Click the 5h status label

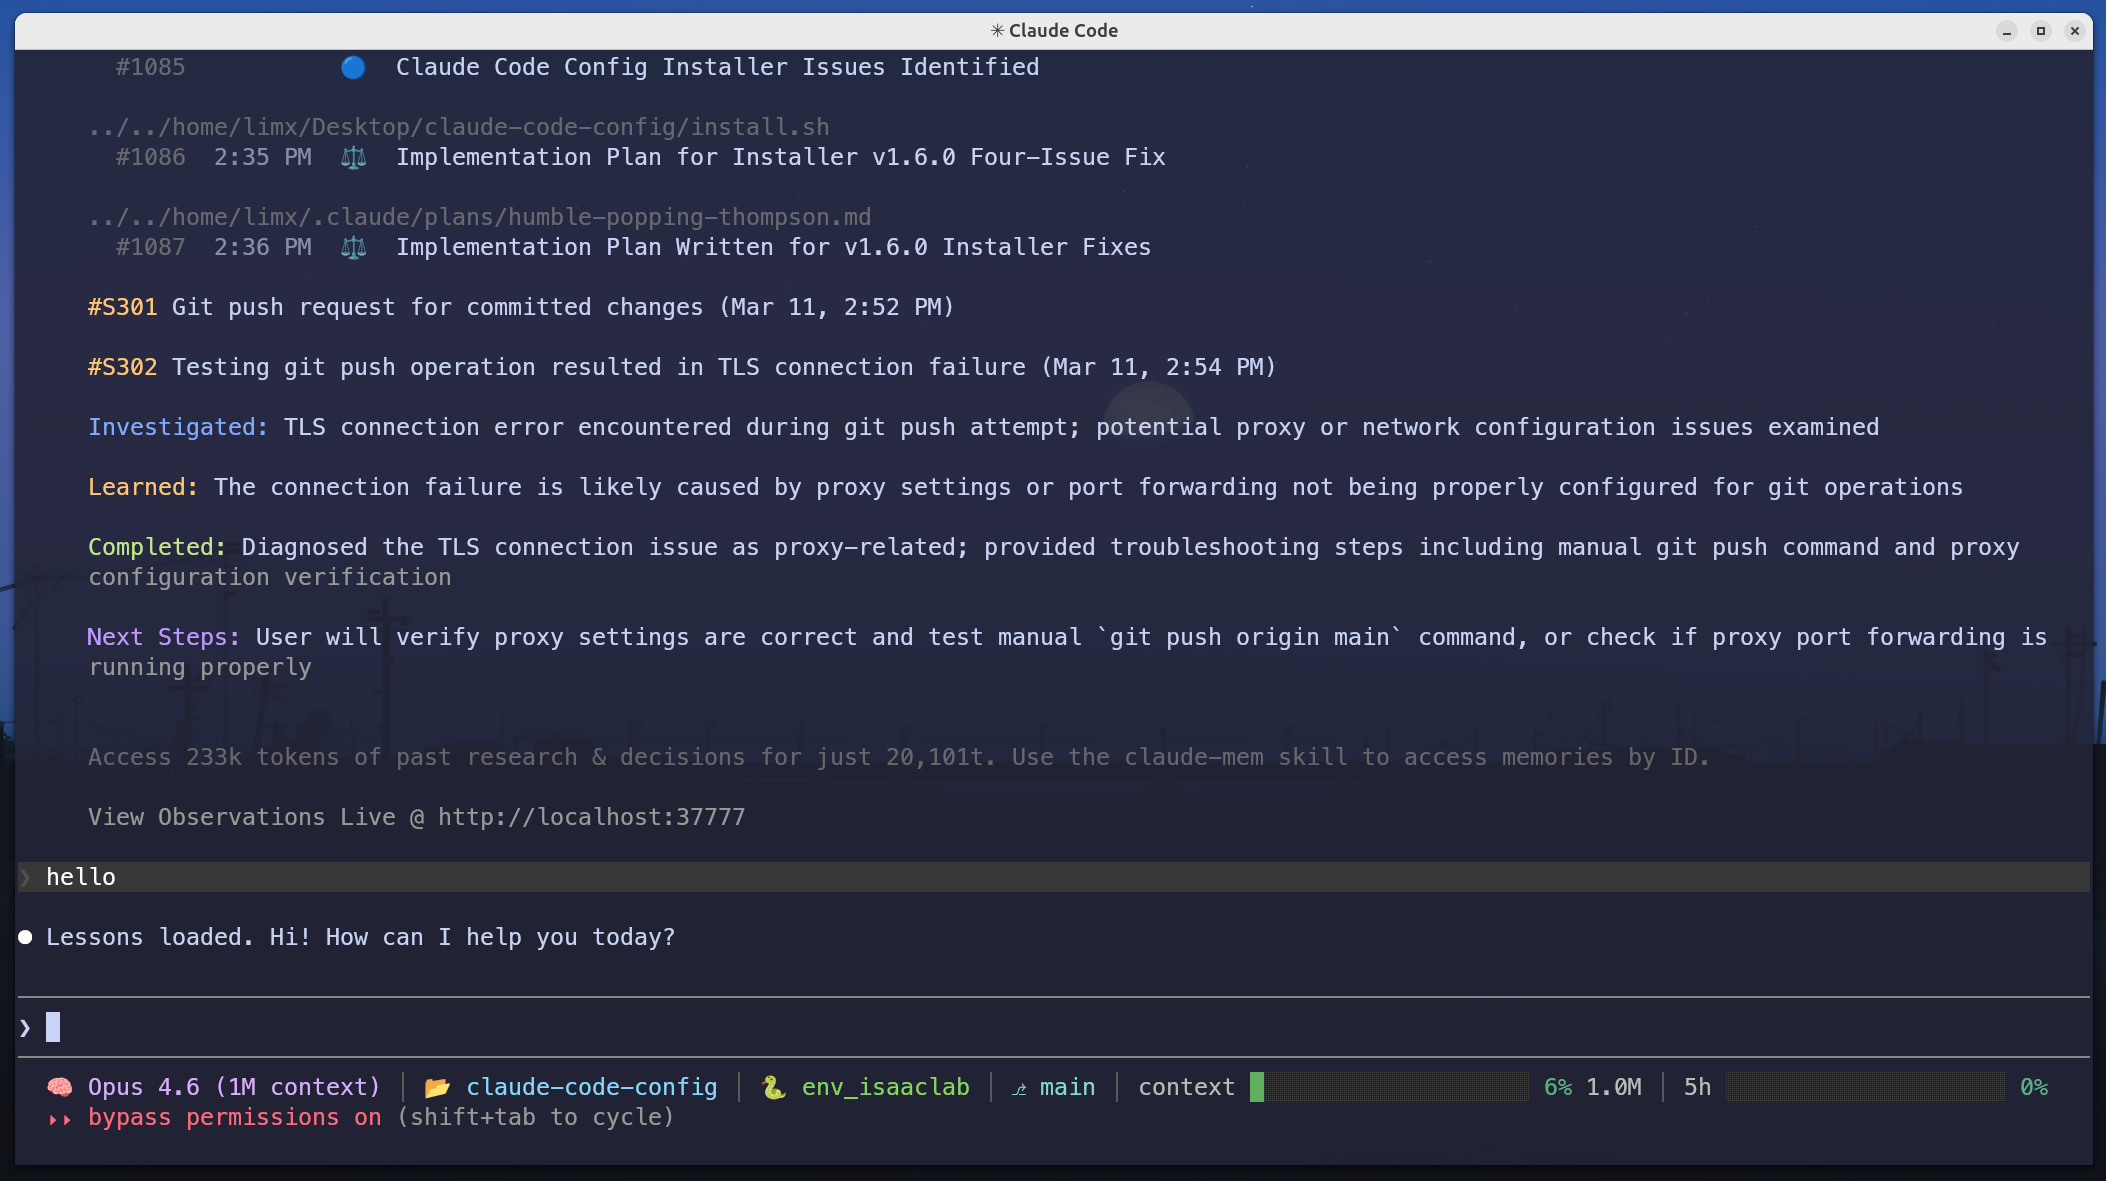click(x=1698, y=1087)
